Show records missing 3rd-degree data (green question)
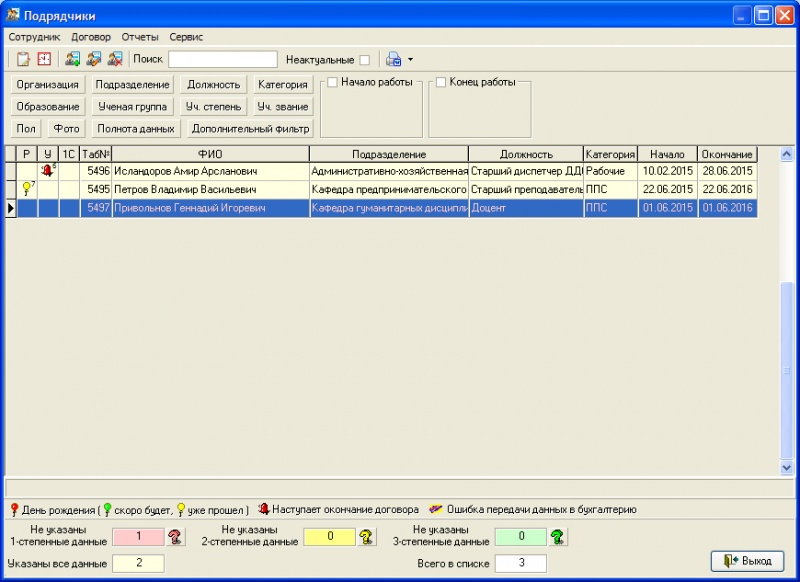The width and height of the screenshot is (800, 582). [x=557, y=537]
